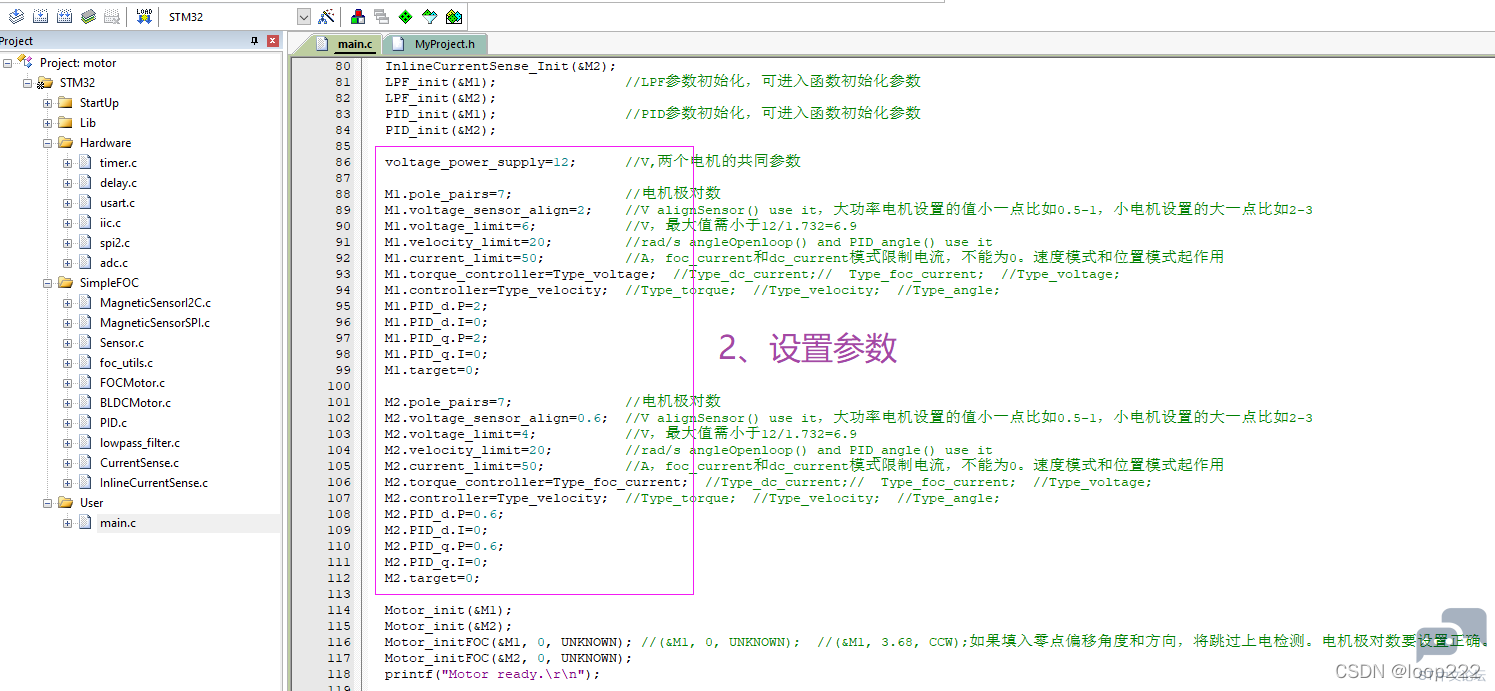This screenshot has height=691, width=1495.
Task: Click Select Software Packs funnel icon
Action: click(x=429, y=16)
